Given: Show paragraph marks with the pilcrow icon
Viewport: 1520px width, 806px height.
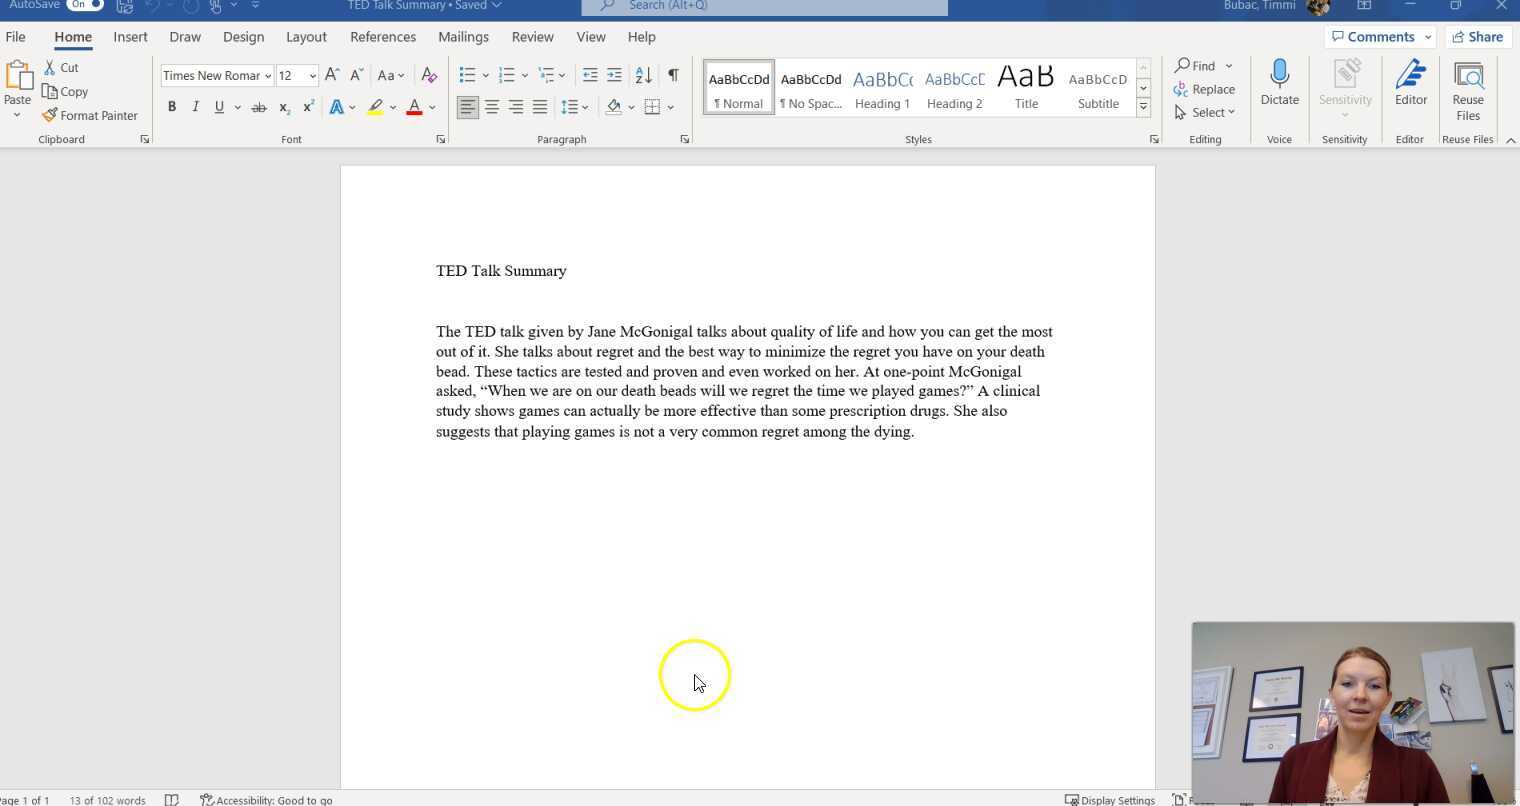Looking at the screenshot, I should pos(673,75).
